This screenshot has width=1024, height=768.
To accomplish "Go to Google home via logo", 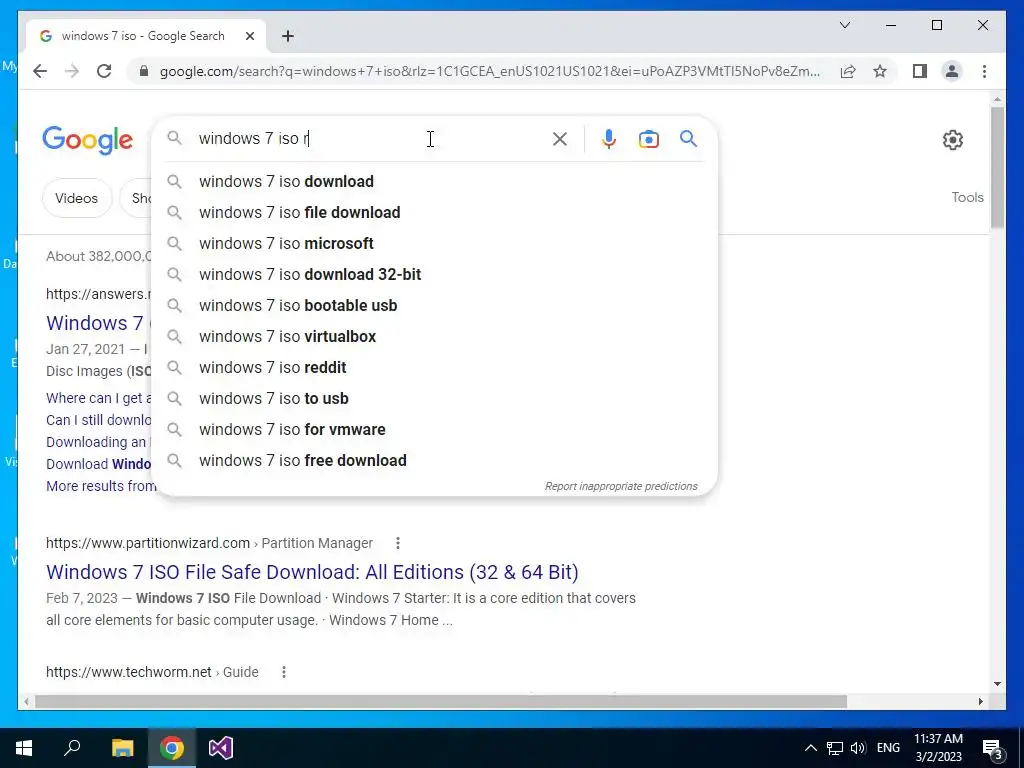I will coord(88,140).
